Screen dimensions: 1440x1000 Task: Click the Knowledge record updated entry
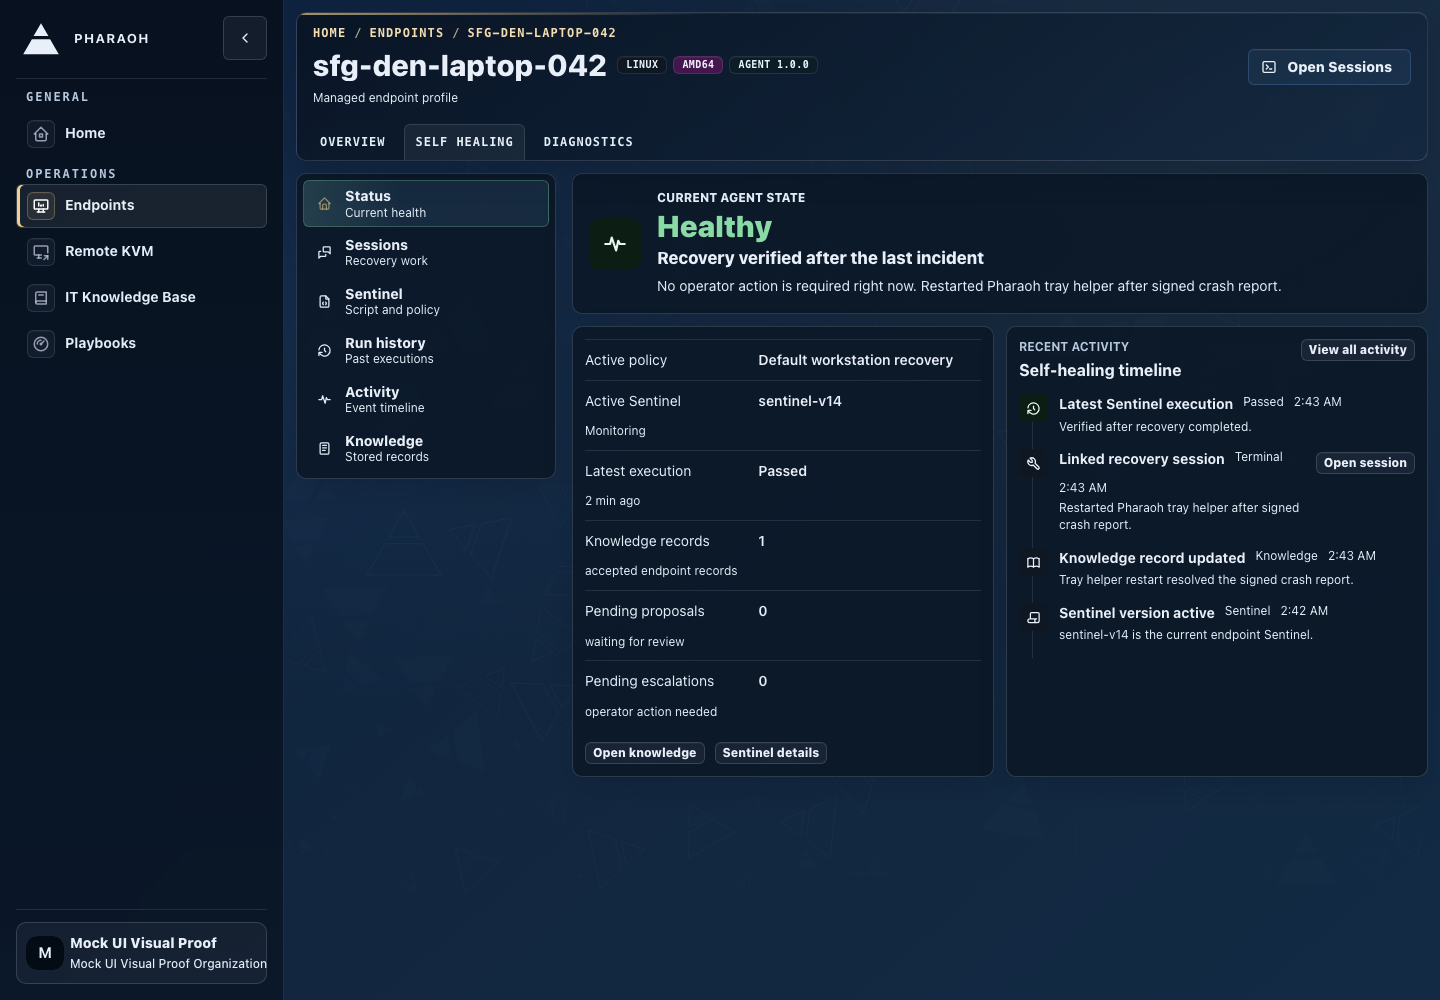coord(1217,568)
